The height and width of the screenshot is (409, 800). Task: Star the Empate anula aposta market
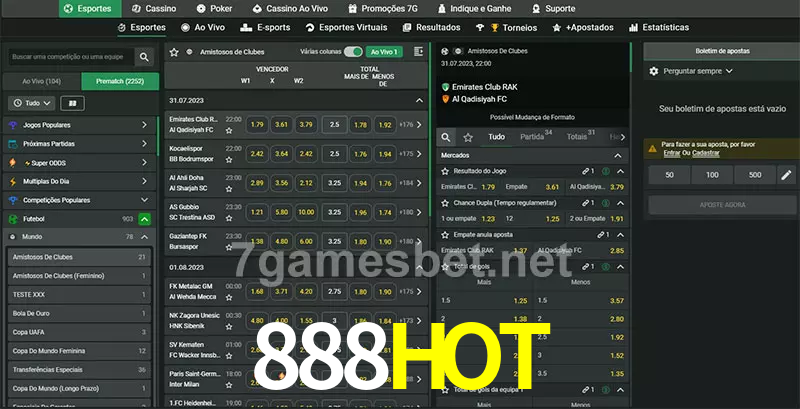[445, 235]
